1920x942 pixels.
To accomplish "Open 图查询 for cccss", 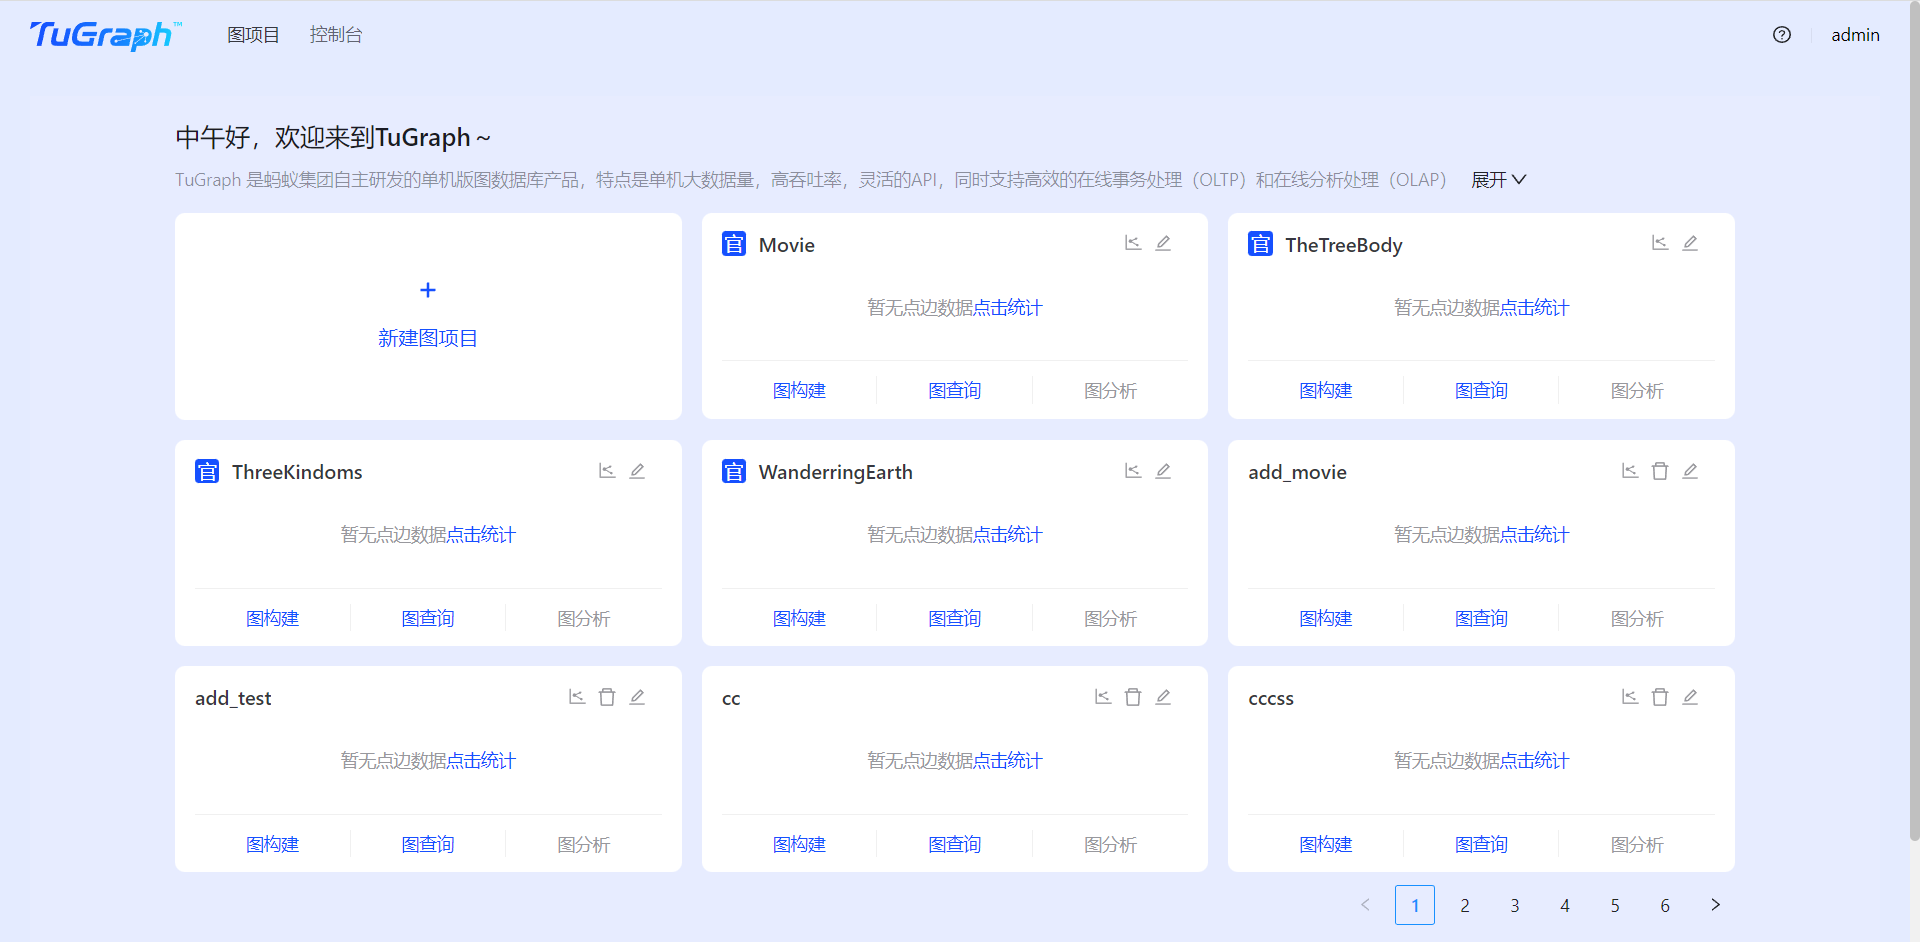I will (x=1481, y=845).
